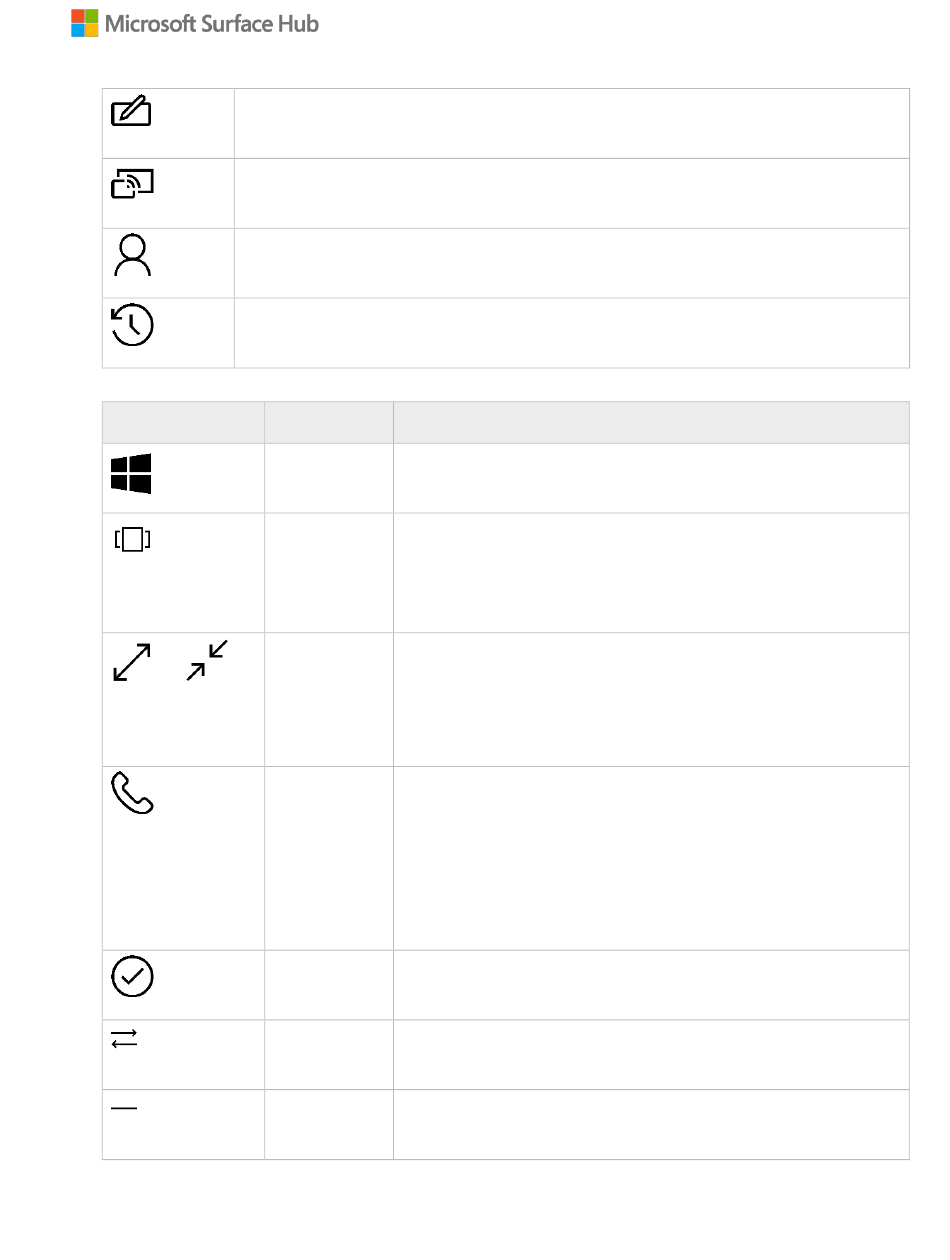This screenshot has height=1260, width=950.
Task: Click the Microsoft four-color square logo
Action: 85,23
